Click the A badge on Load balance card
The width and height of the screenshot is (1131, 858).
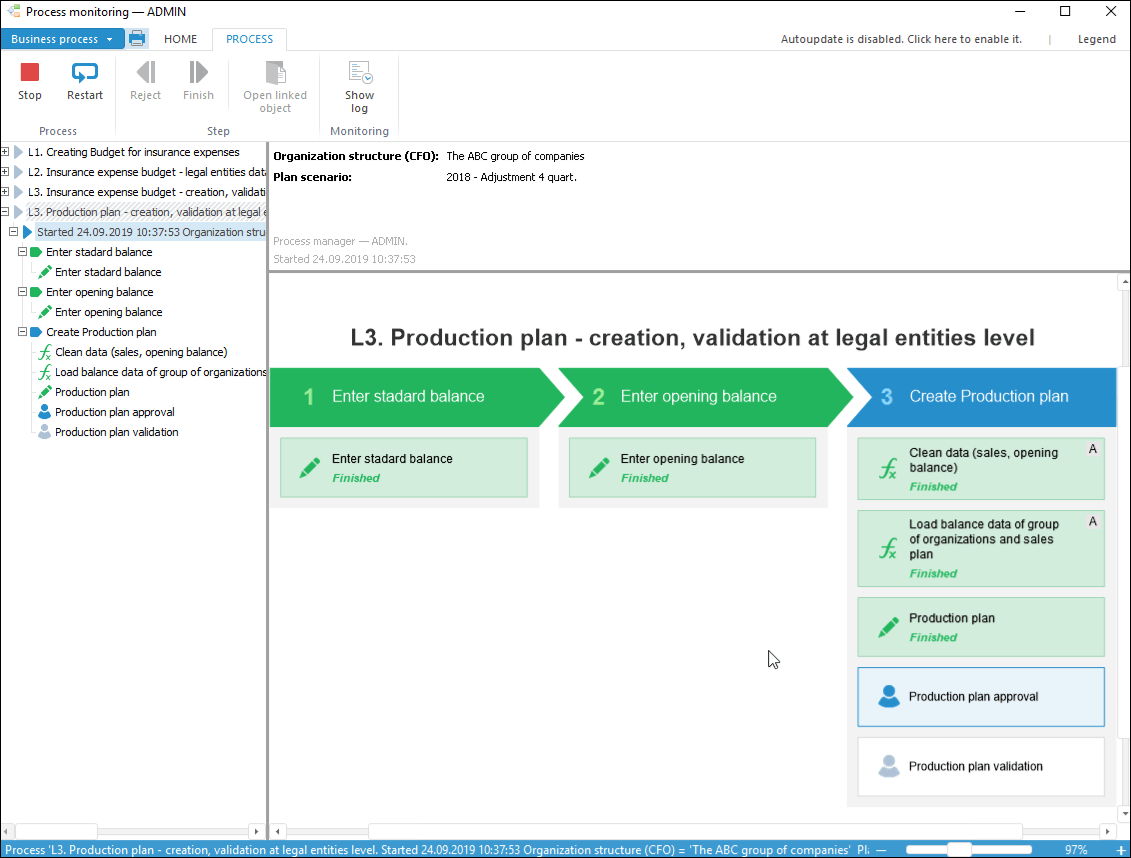click(x=1093, y=521)
